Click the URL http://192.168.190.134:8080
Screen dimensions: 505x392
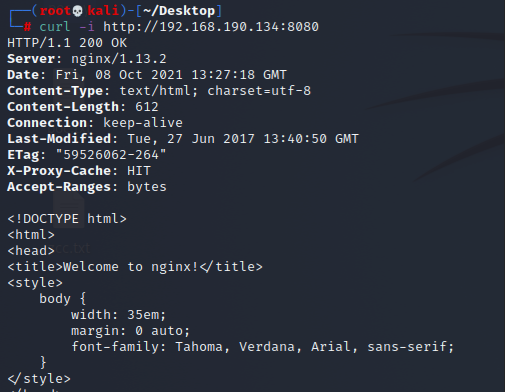tap(211, 27)
